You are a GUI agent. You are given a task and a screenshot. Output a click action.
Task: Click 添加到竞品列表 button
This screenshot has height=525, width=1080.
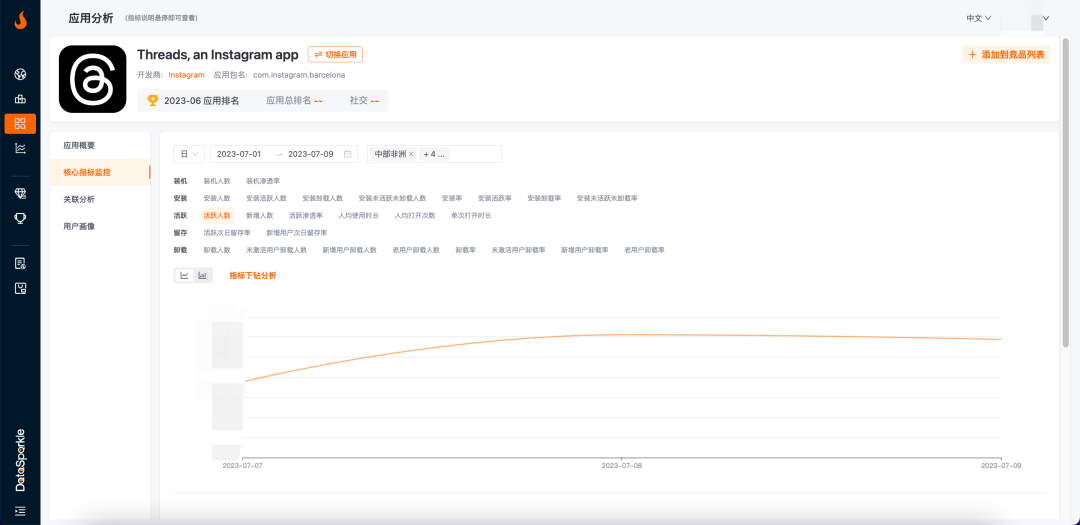[x=1006, y=55]
